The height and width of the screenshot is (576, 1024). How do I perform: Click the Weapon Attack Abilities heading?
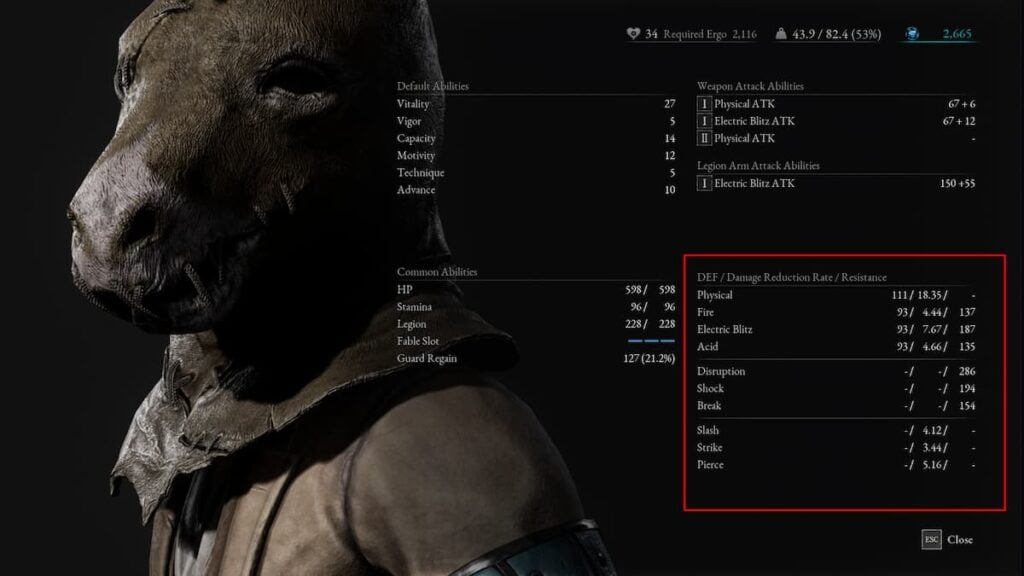pos(750,86)
